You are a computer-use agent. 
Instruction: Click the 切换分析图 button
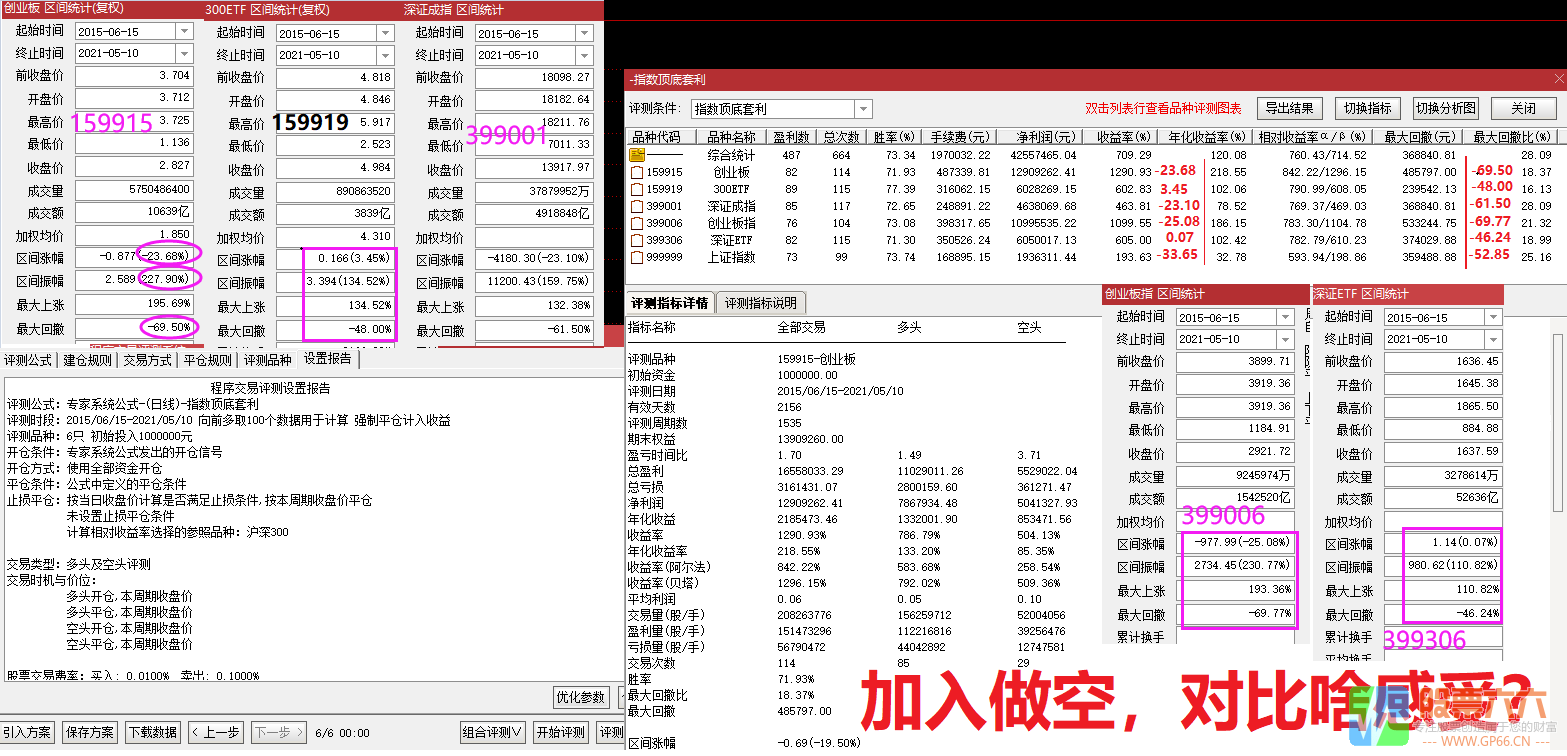1445,108
